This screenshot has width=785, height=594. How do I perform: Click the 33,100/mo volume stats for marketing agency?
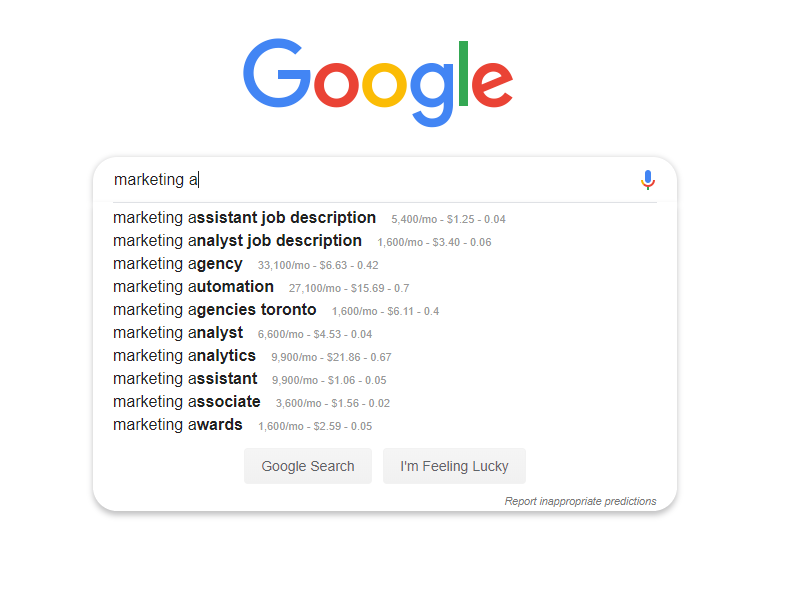(x=318, y=265)
